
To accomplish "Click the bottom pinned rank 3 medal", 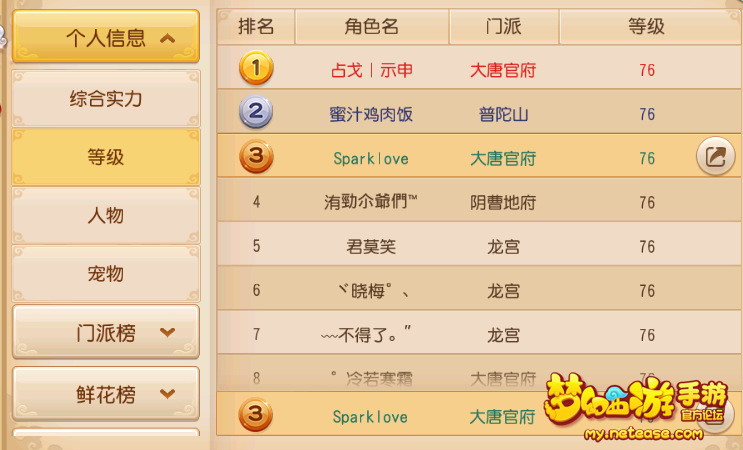I will [255, 414].
